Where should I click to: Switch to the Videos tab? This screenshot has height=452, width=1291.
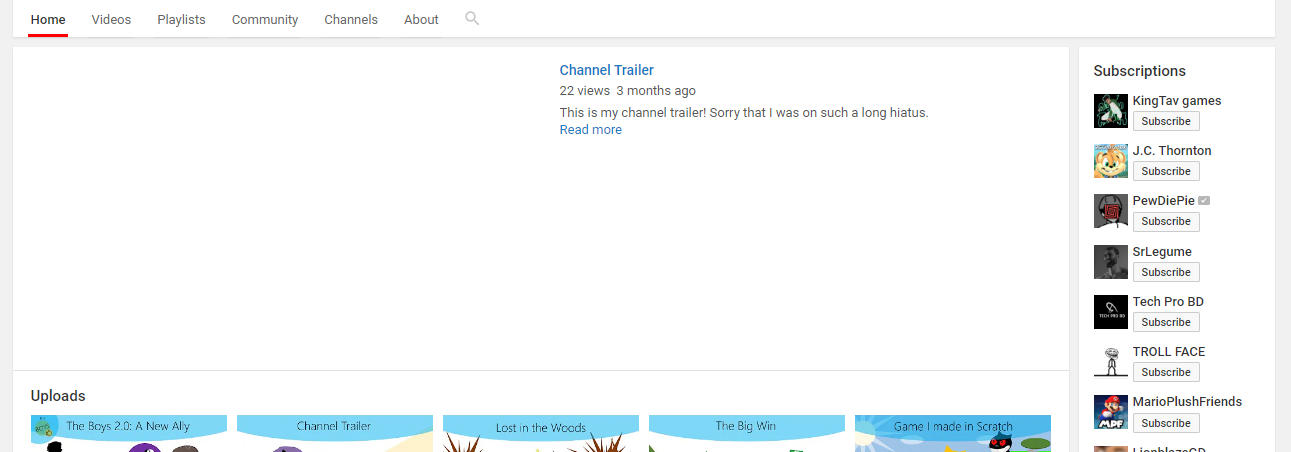pos(111,19)
